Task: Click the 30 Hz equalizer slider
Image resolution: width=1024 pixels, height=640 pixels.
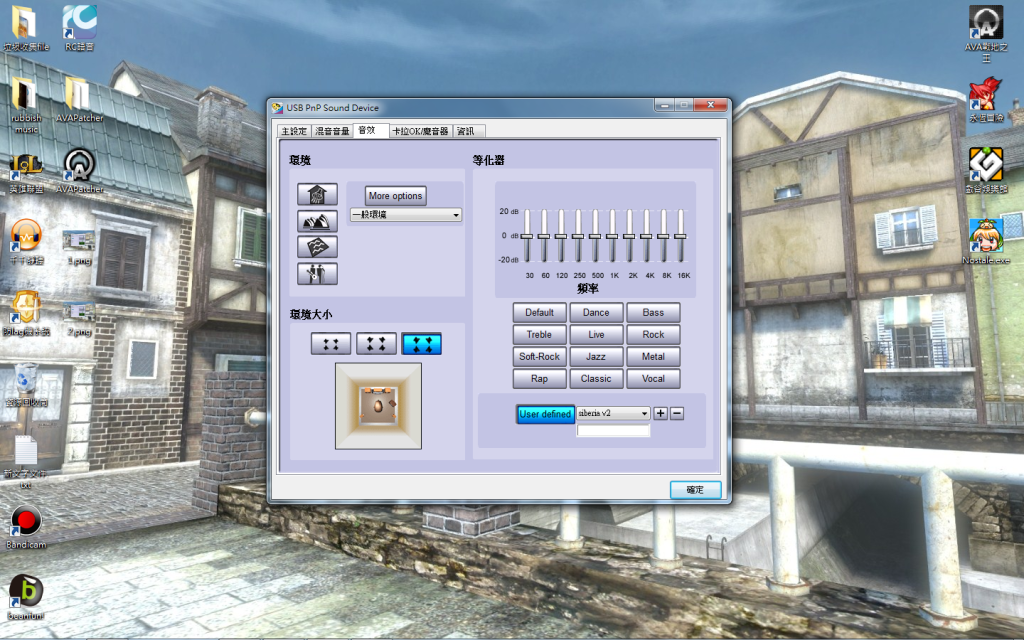Action: click(x=527, y=236)
